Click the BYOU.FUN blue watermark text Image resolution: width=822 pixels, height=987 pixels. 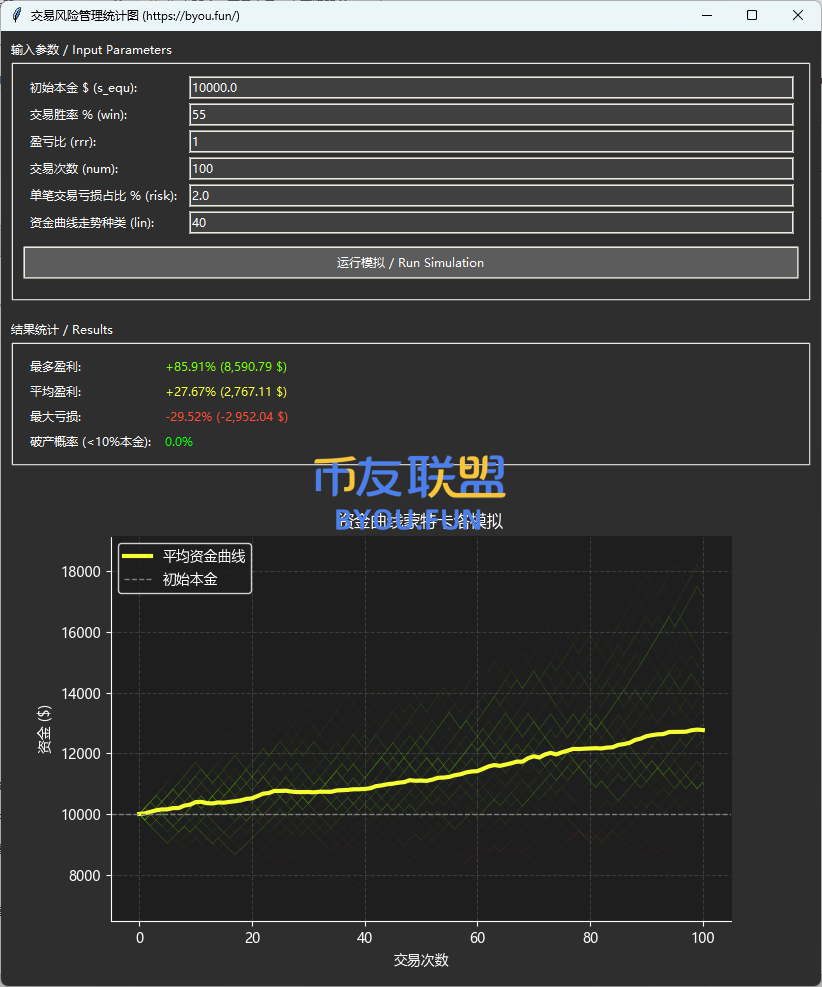pyautogui.click(x=408, y=520)
